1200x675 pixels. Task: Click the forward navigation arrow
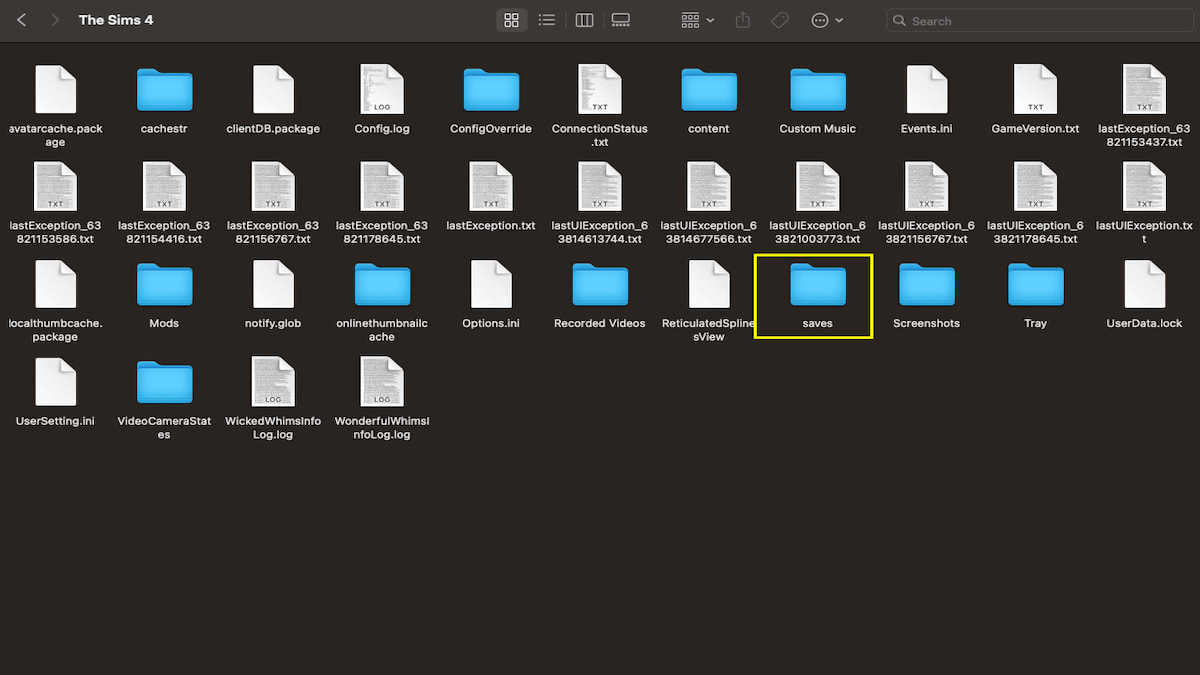54,19
